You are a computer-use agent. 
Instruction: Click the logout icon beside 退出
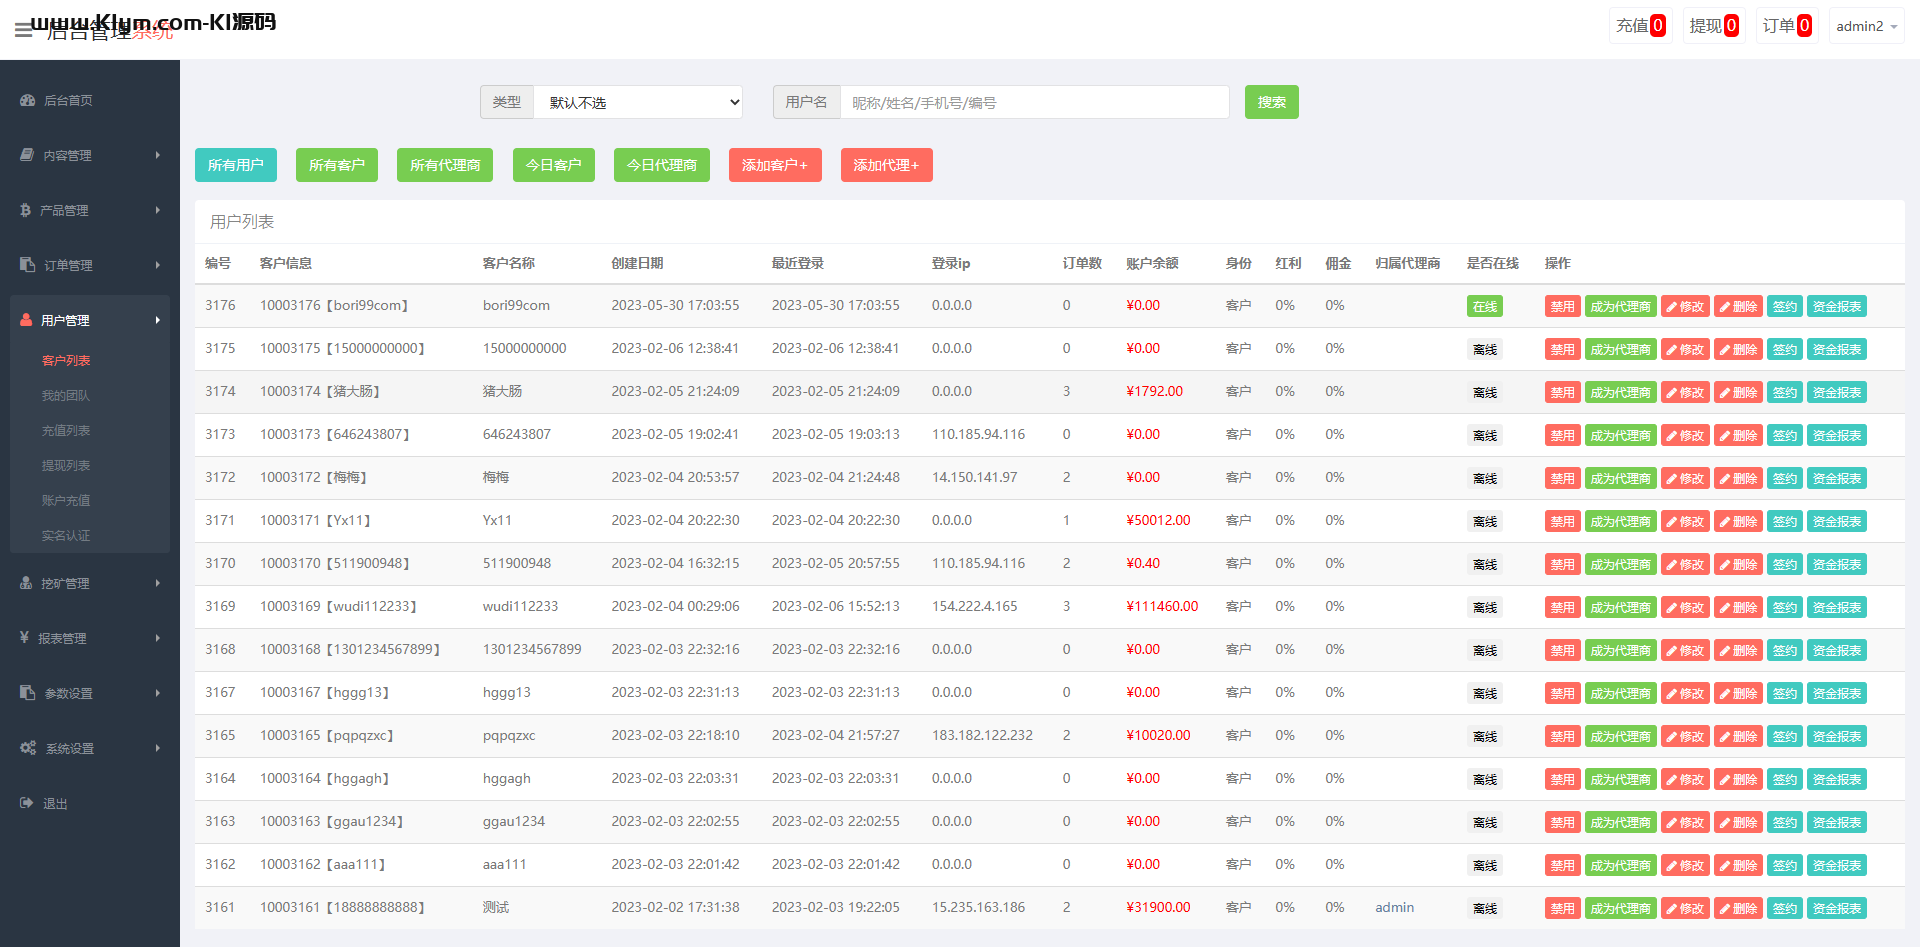(x=27, y=803)
